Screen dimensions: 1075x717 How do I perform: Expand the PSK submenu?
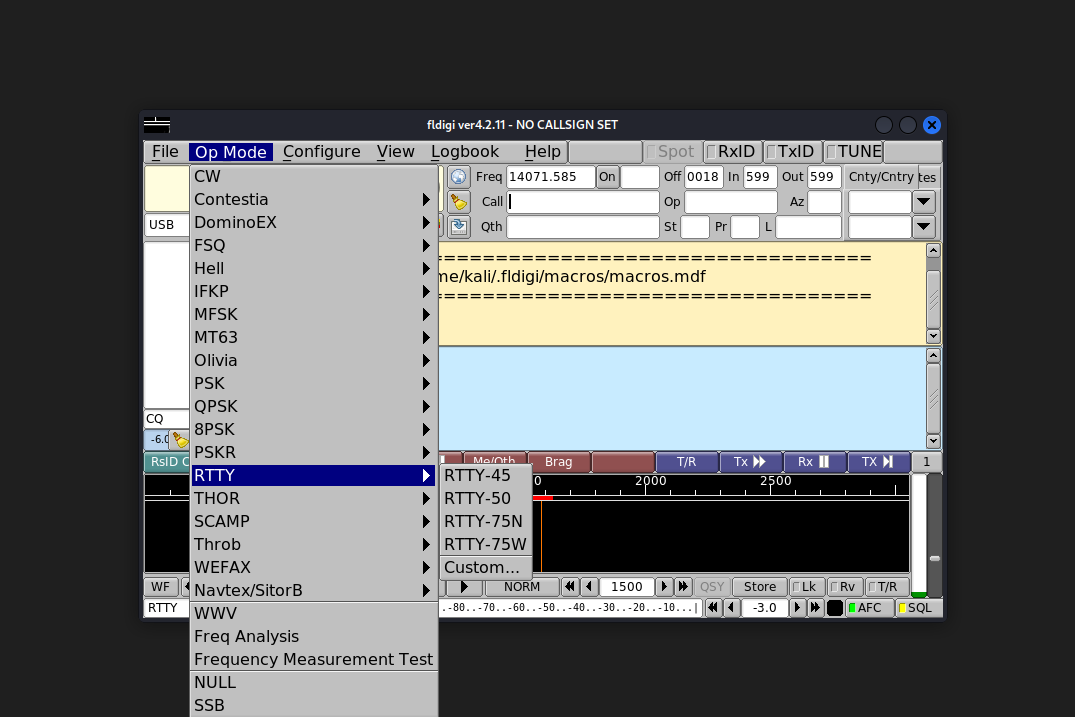coord(314,384)
